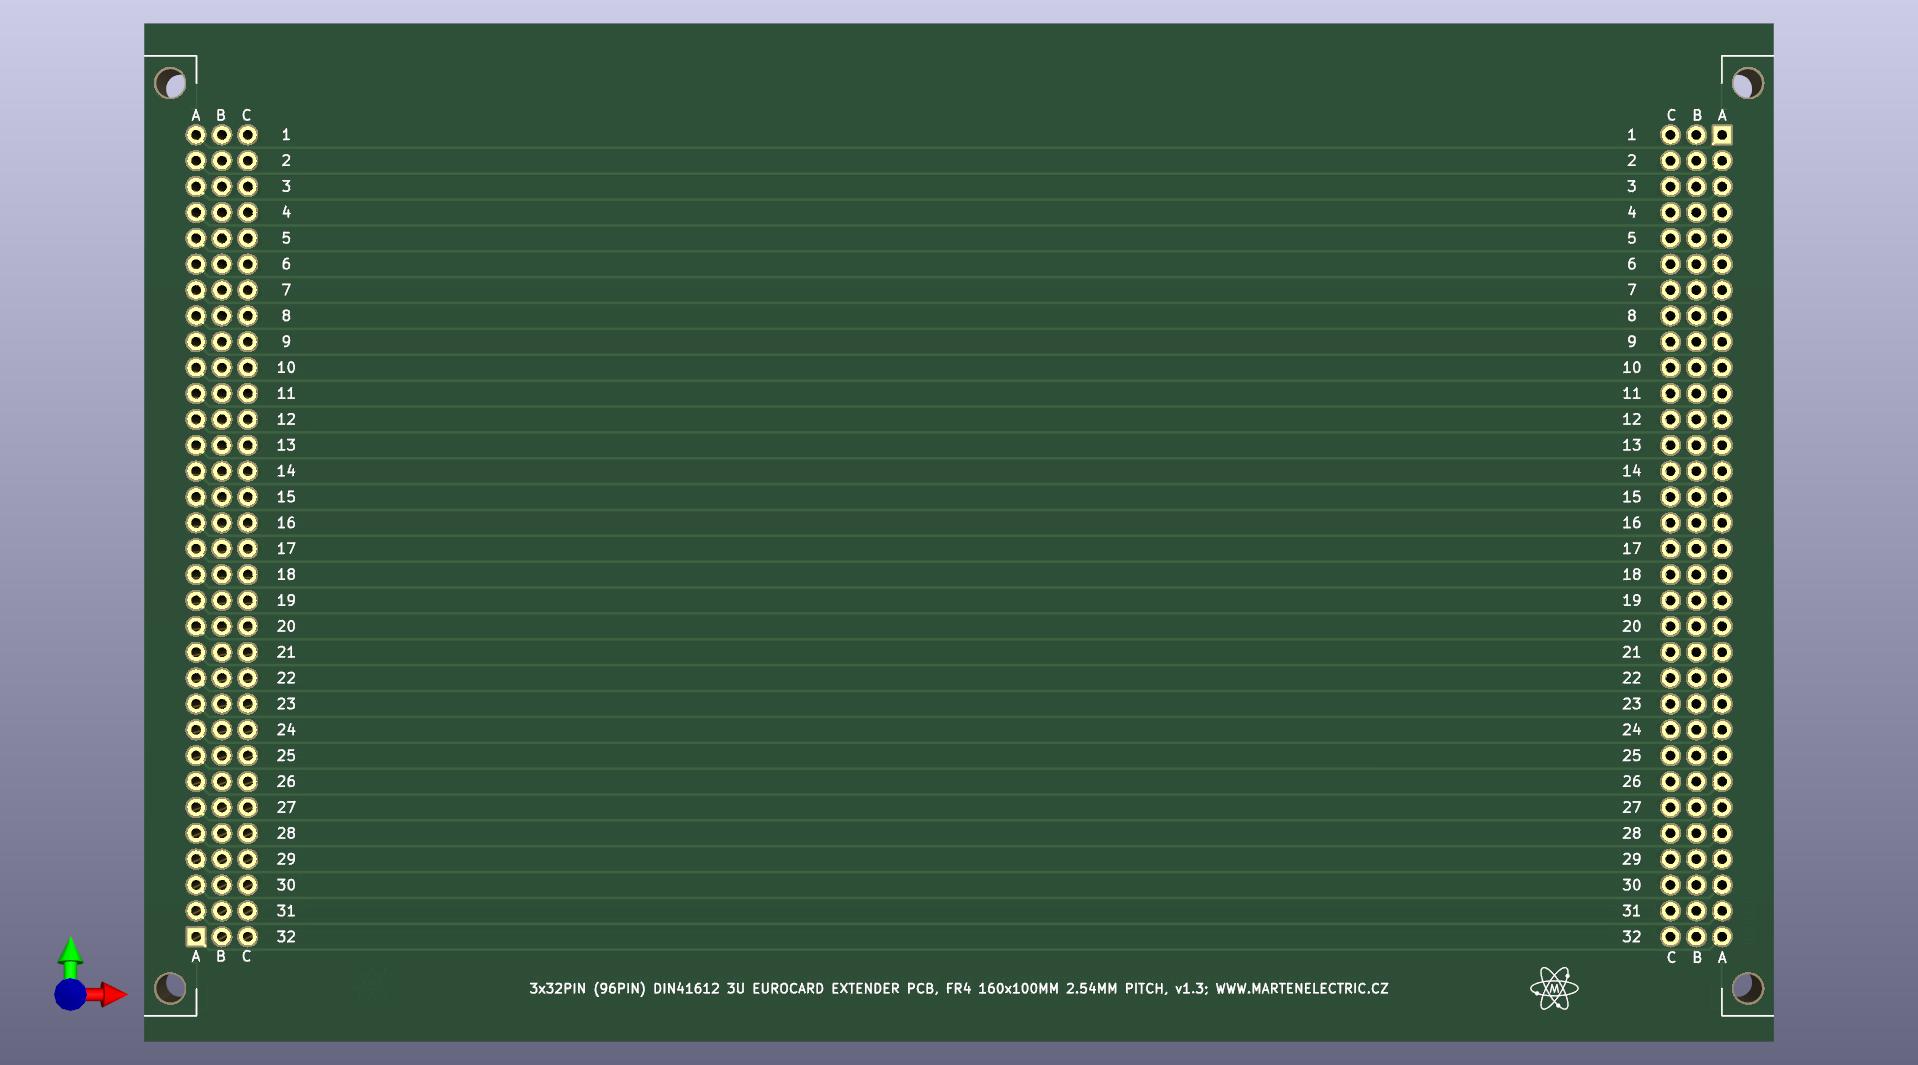Click row label 32 beside the left connector
1918x1065 pixels.
286,937
